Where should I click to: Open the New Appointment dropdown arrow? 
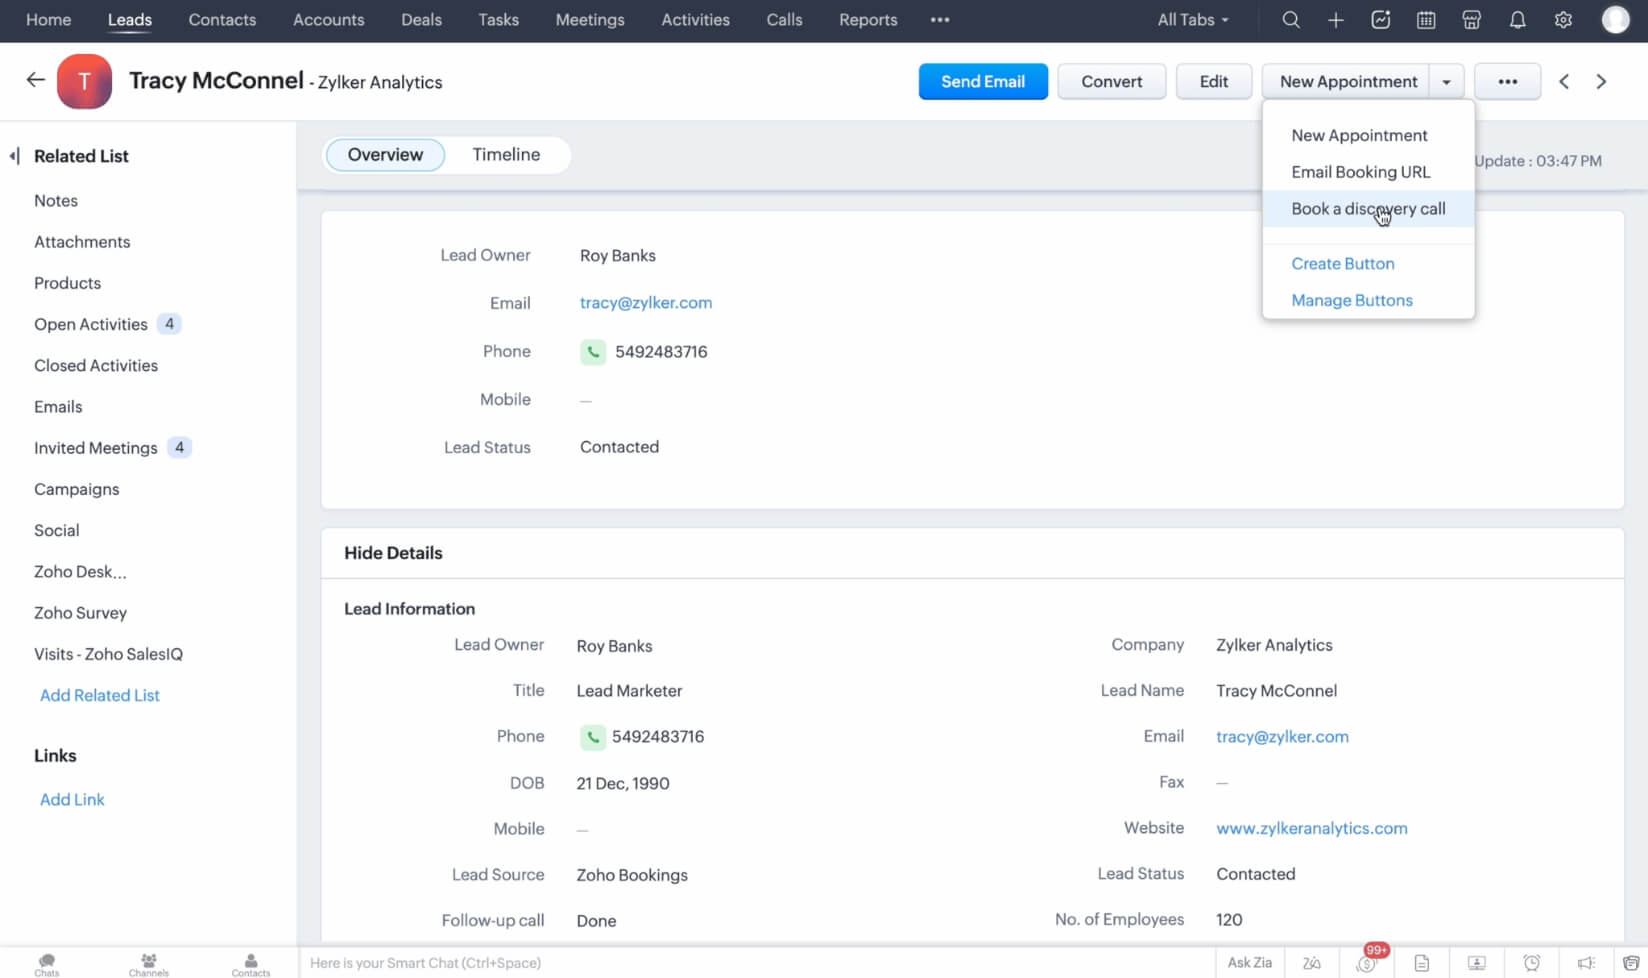tap(1446, 82)
